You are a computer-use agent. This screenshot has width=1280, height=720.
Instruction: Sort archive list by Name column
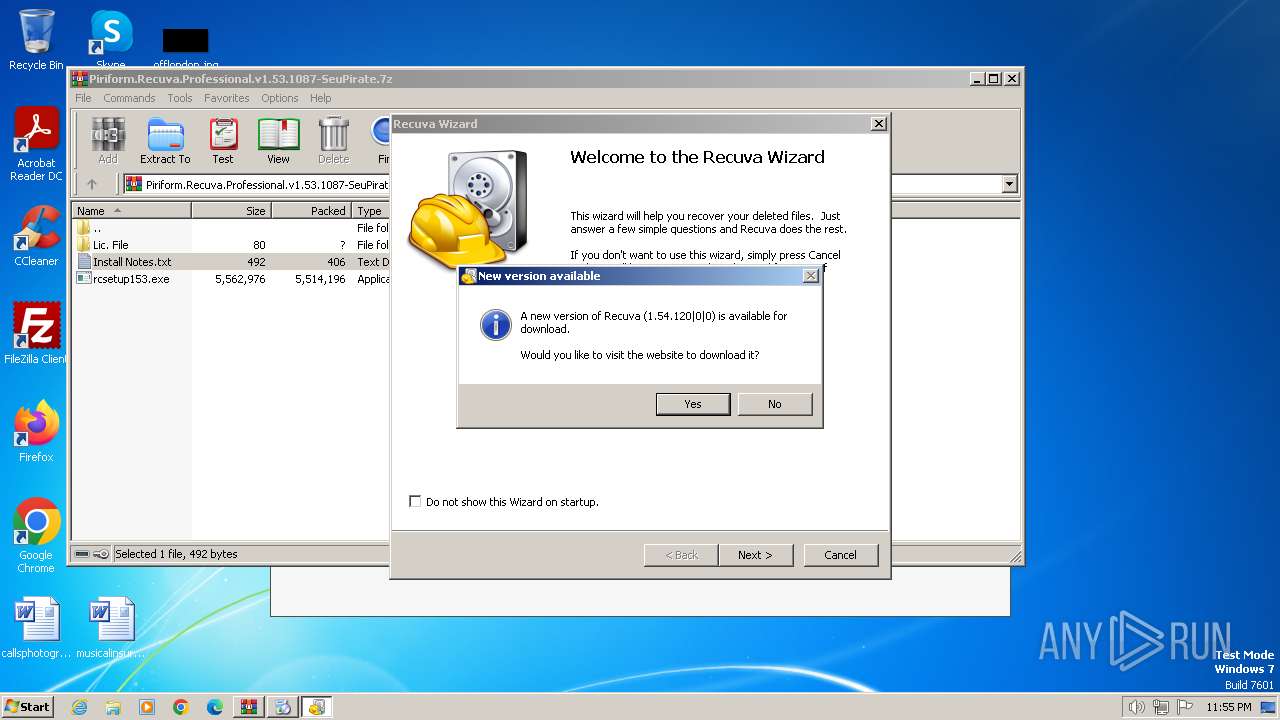(x=131, y=211)
